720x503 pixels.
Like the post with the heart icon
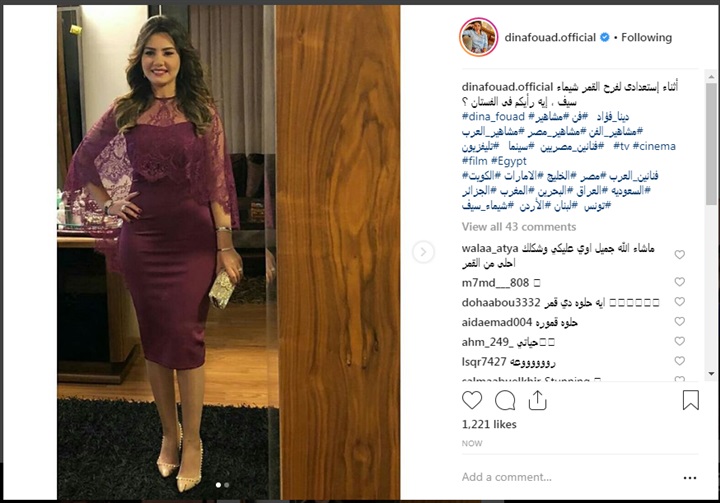pyautogui.click(x=472, y=400)
